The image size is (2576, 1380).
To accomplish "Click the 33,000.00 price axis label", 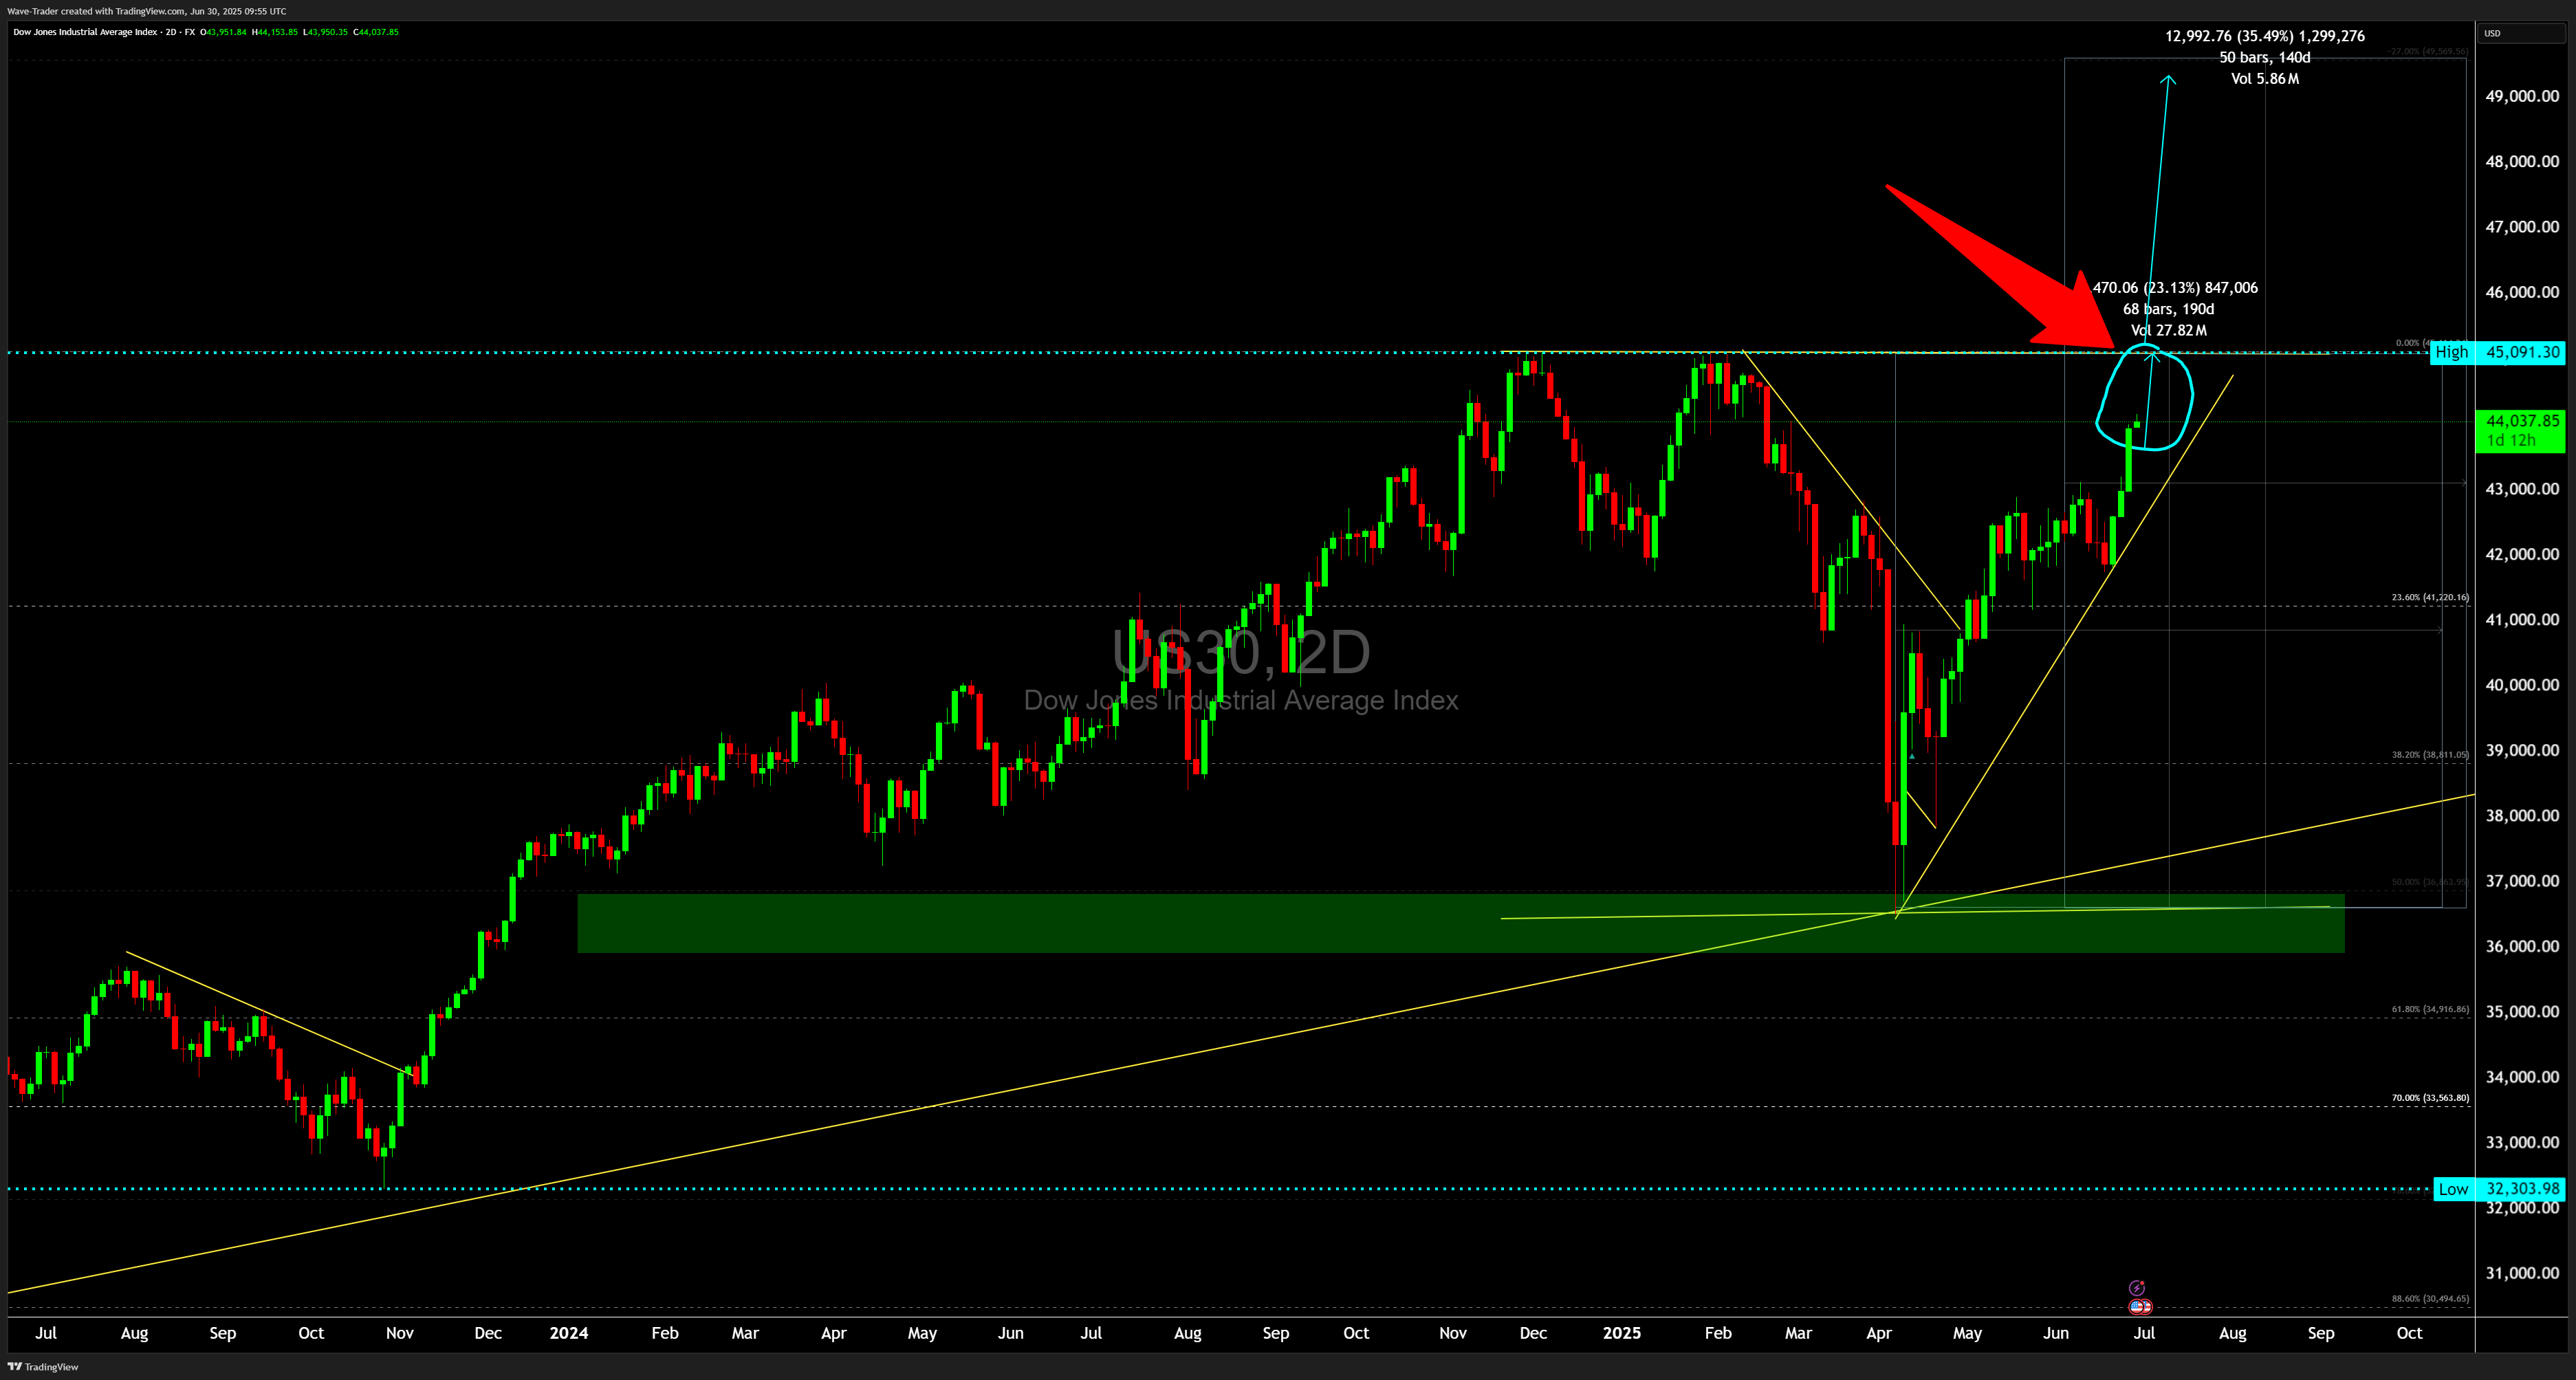I will tap(2522, 1142).
